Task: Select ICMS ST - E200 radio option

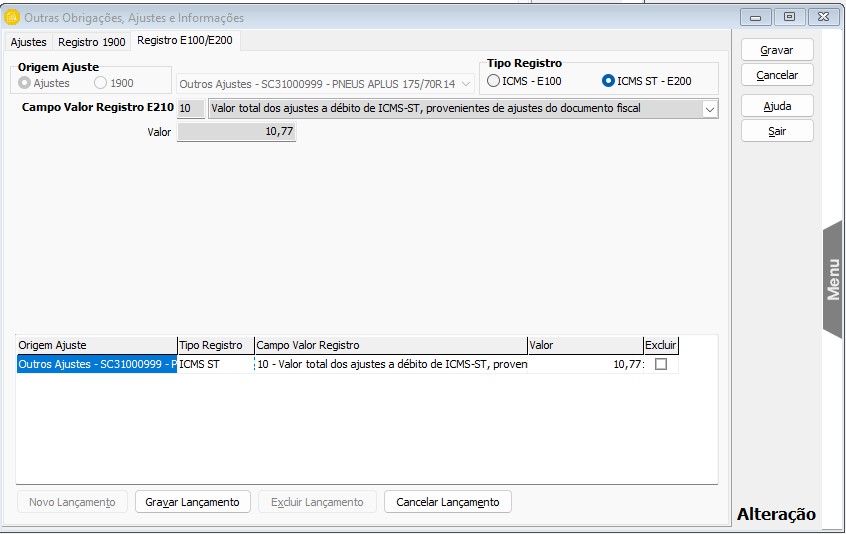Action: (x=609, y=81)
